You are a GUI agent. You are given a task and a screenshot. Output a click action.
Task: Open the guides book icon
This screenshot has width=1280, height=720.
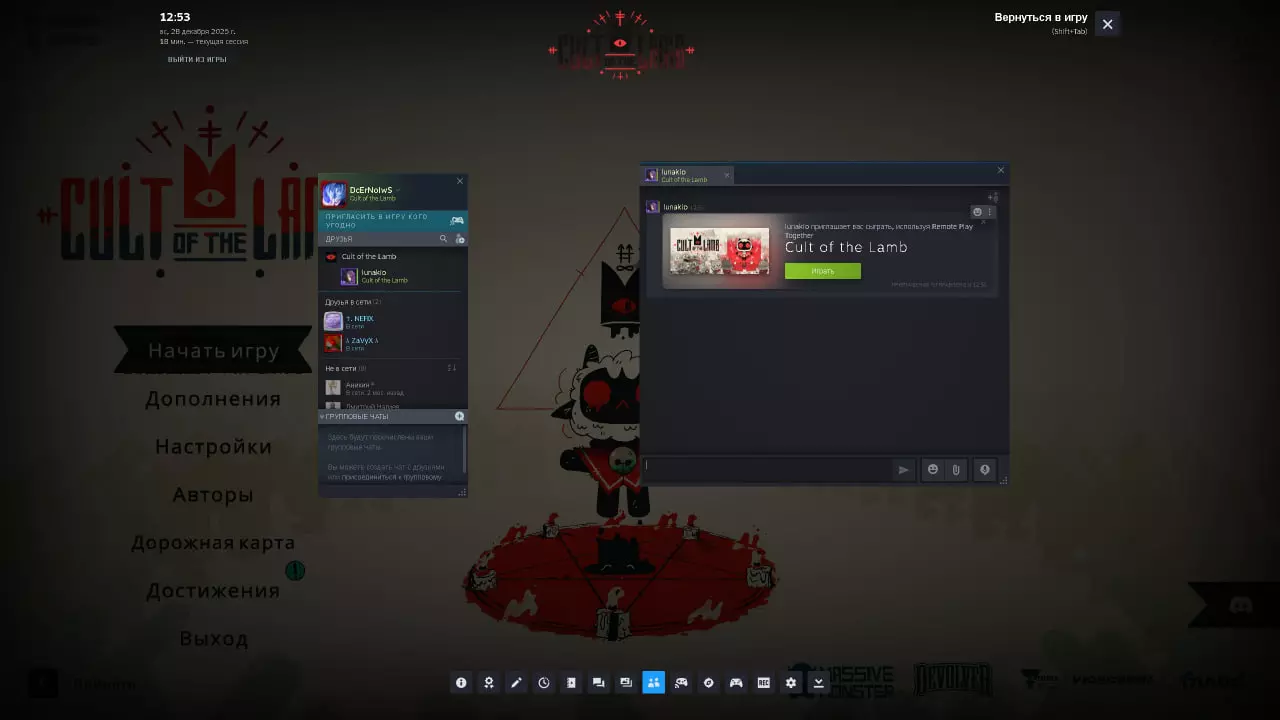tap(571, 683)
